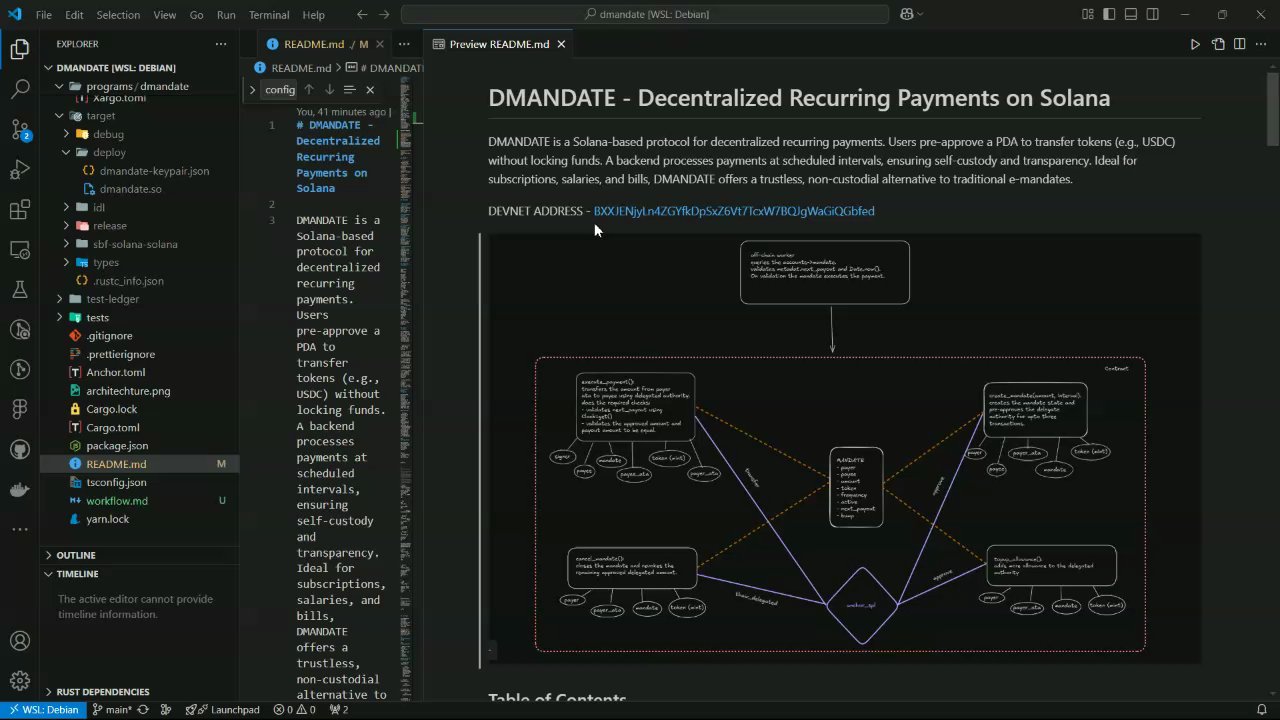Click the devnet address link in preview
The image size is (1280, 720).
(x=733, y=211)
